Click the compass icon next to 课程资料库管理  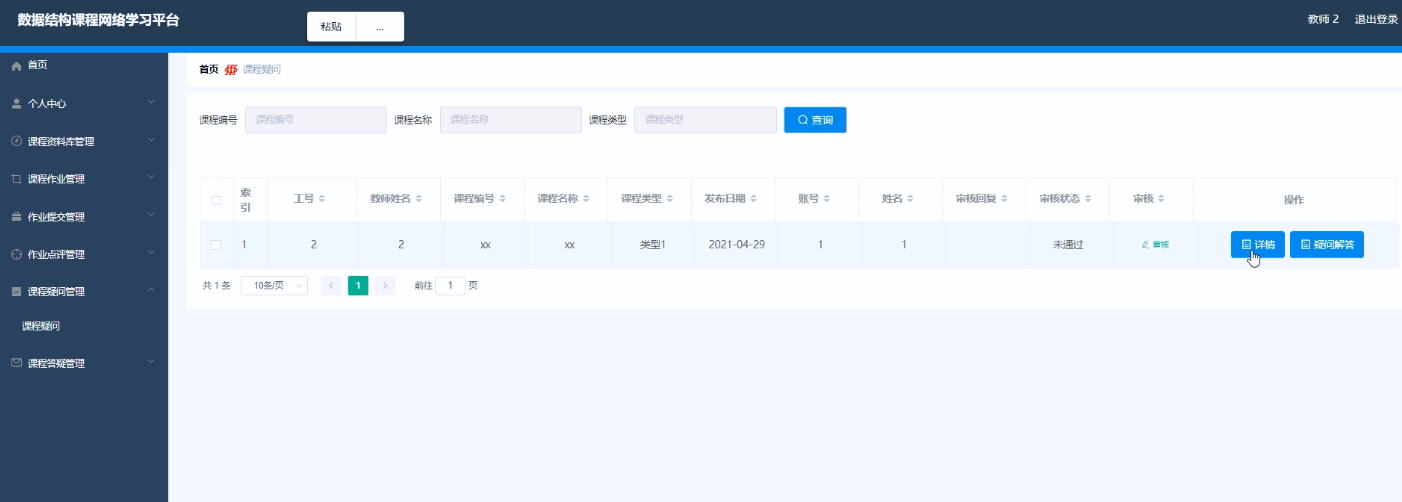(16, 141)
